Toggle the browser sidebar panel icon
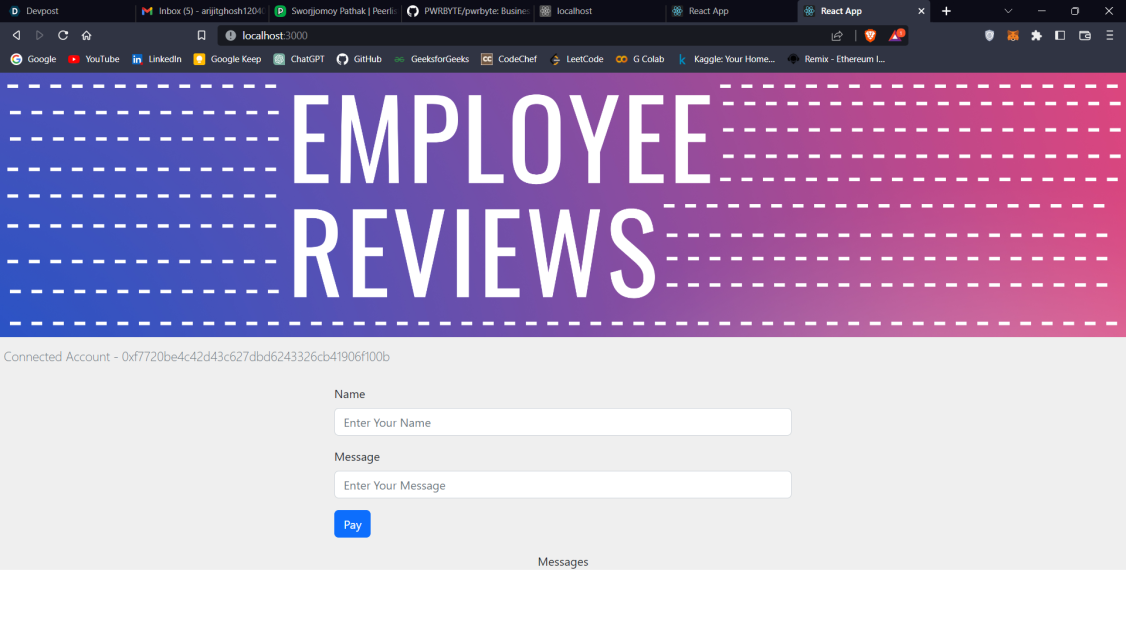 click(1060, 35)
